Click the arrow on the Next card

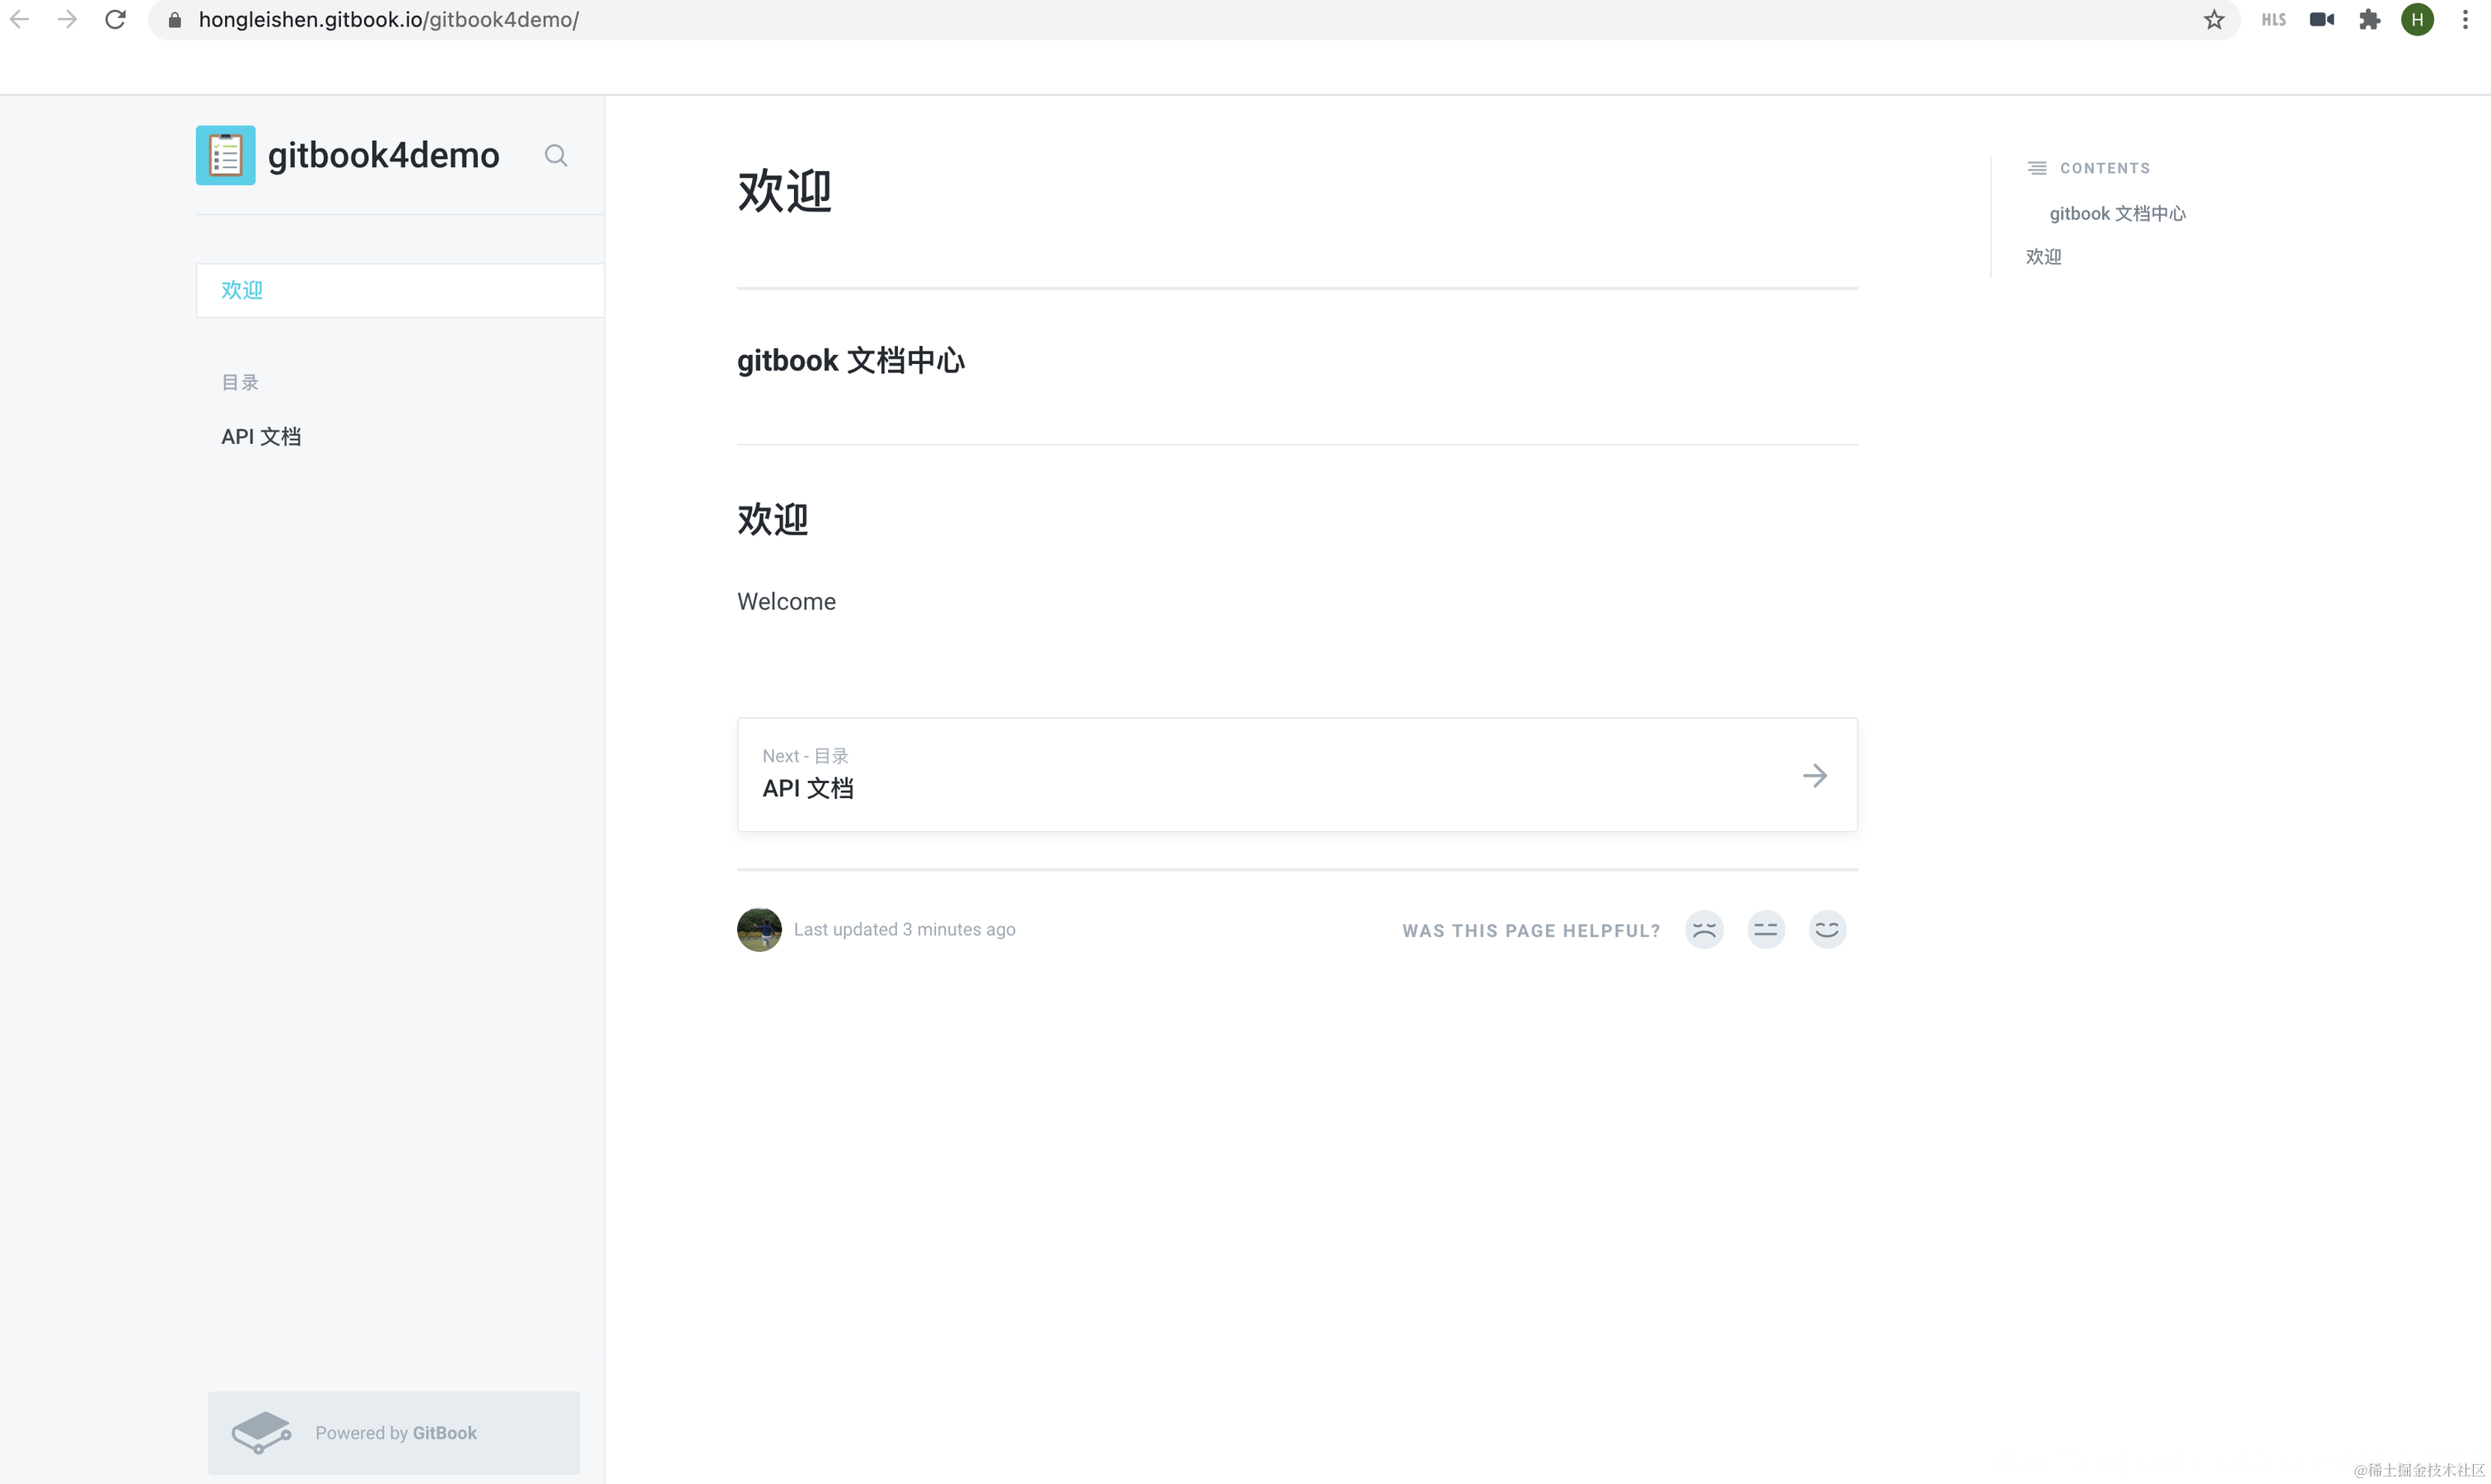[x=1815, y=775]
